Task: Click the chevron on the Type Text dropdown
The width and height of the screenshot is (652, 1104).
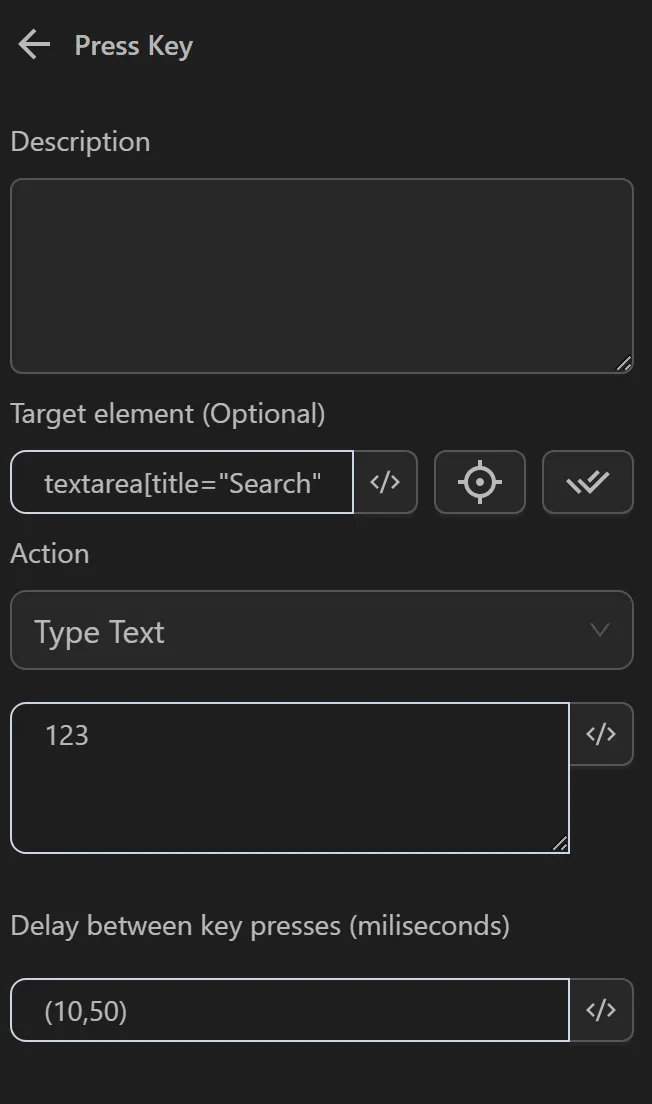Action: [599, 630]
